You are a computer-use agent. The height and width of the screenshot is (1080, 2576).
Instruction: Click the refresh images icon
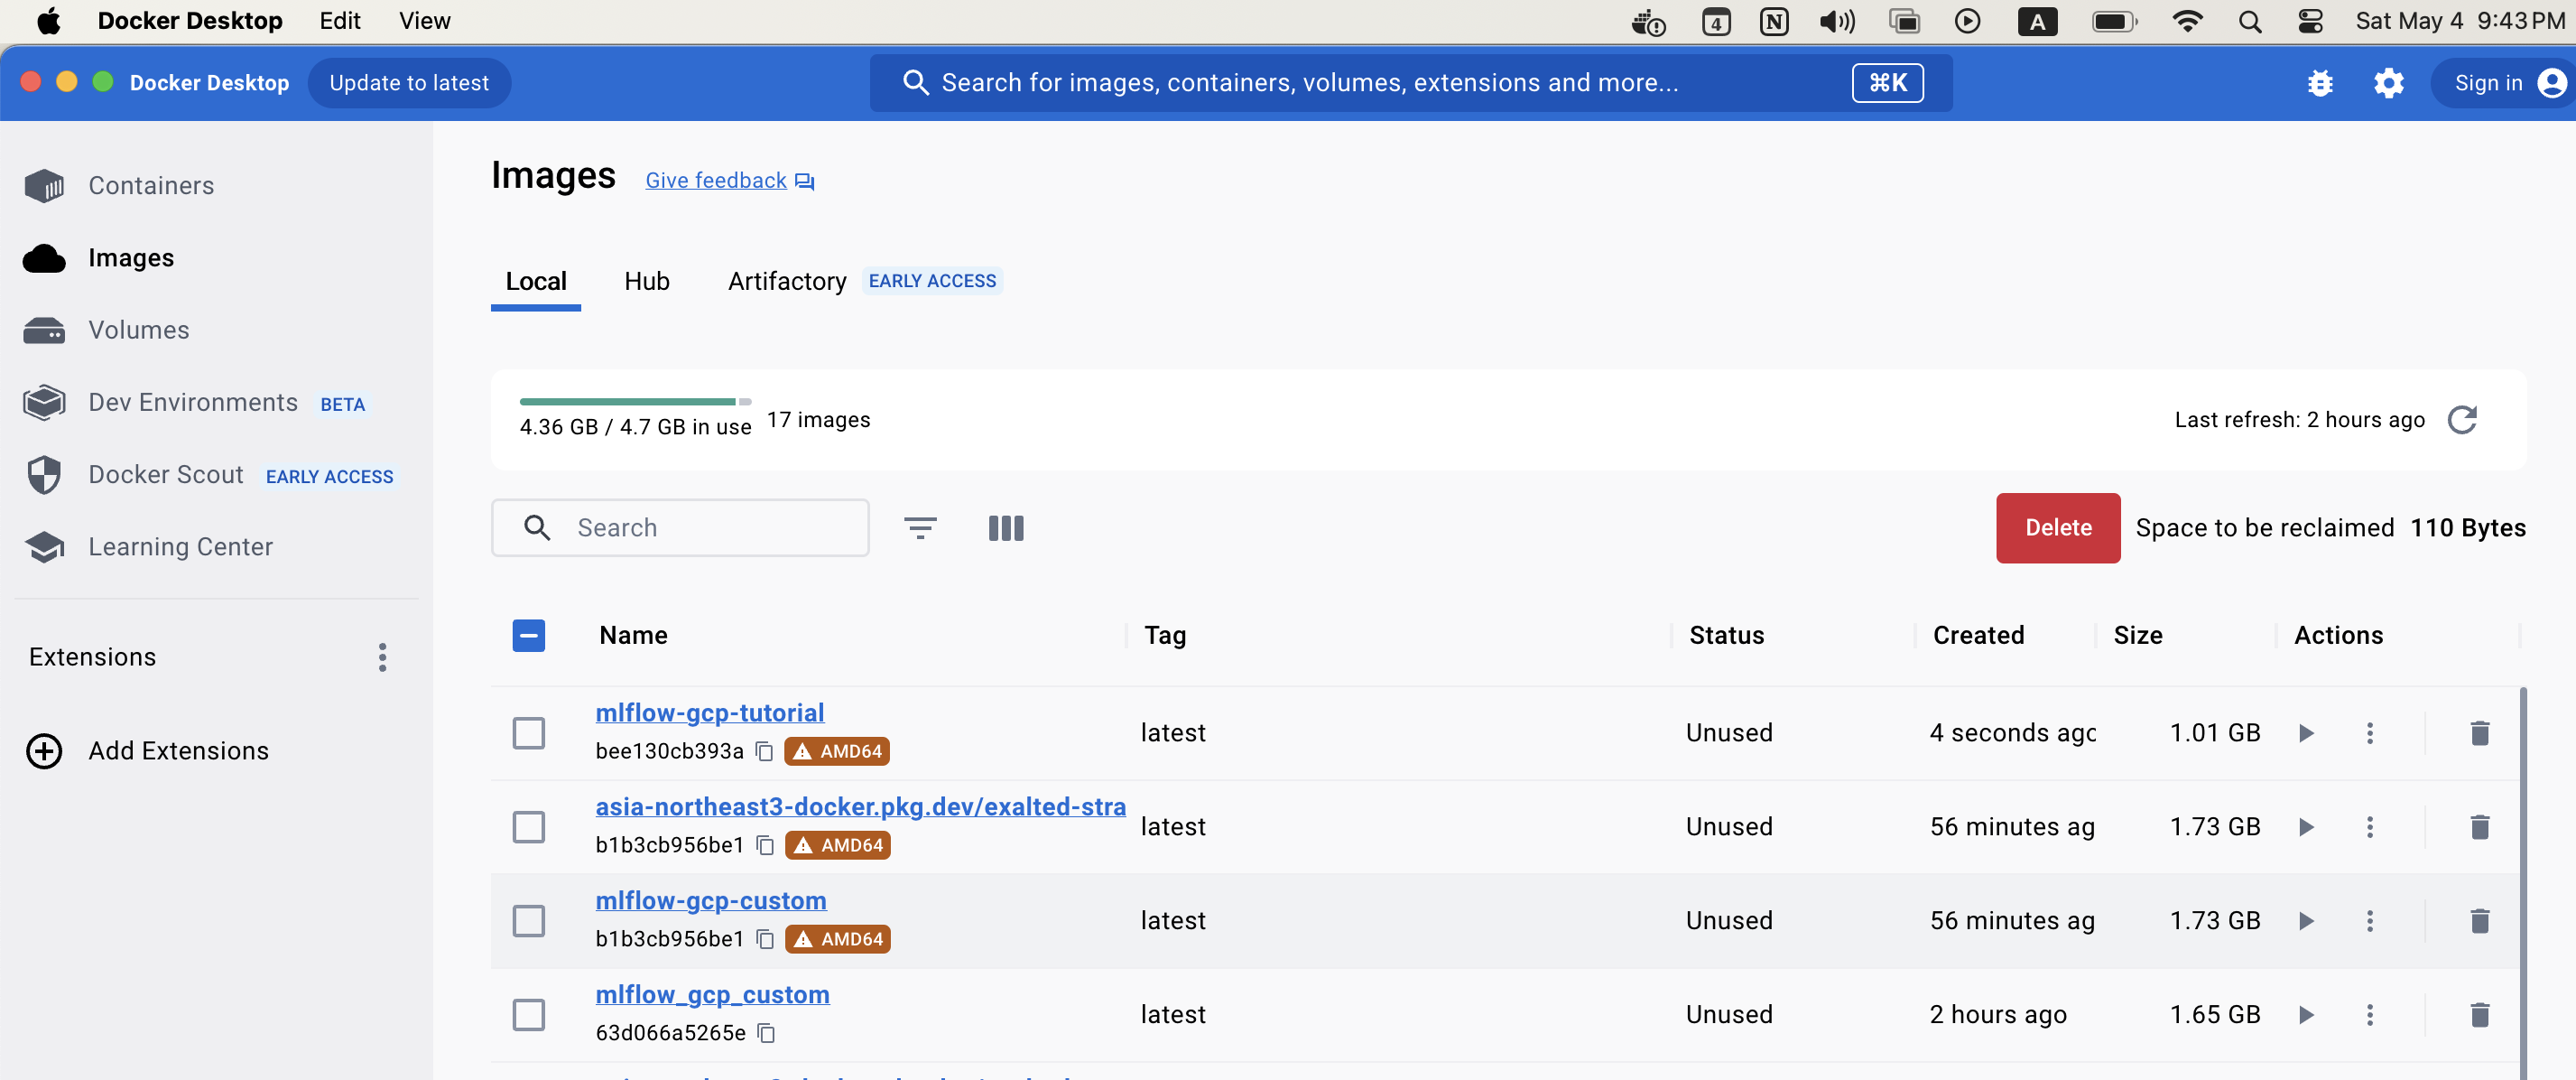(x=2461, y=420)
